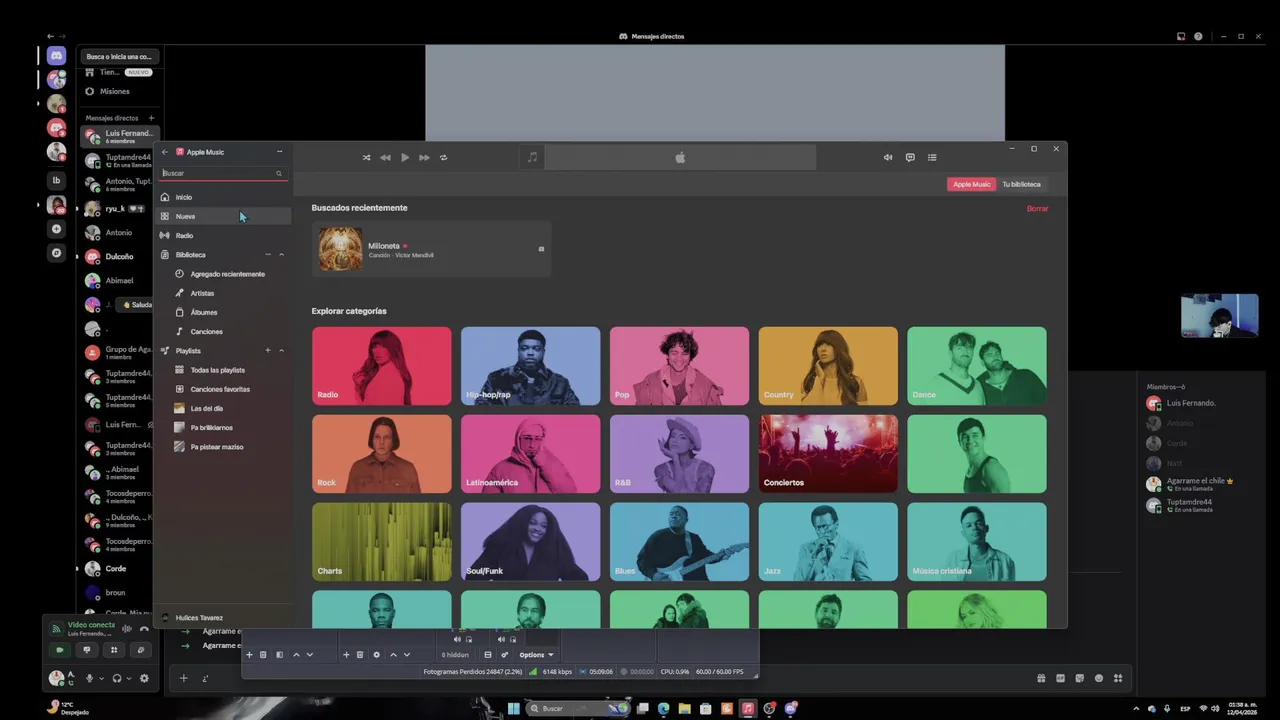Click Borrar to clear recent searches
Viewport: 1280px width, 720px height.
[x=1037, y=208]
